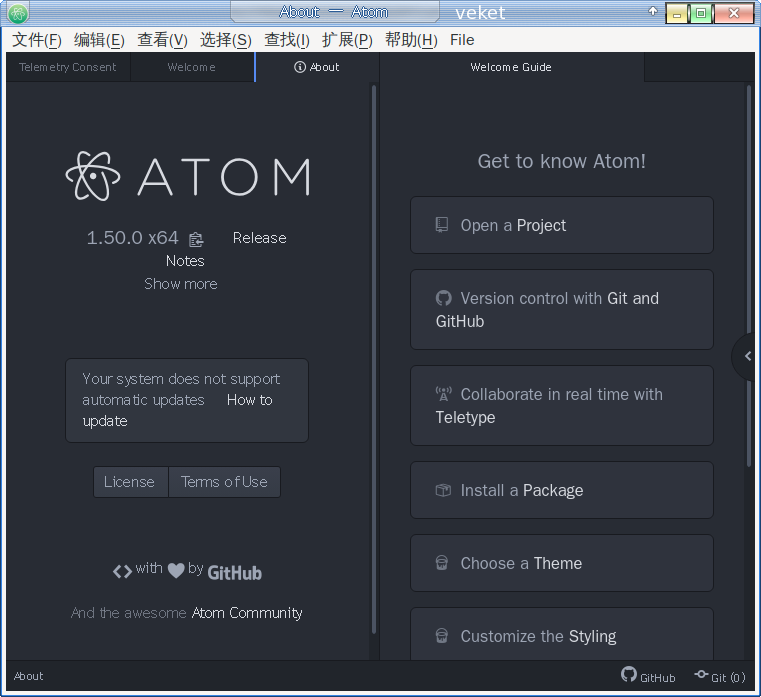Image resolution: width=761 pixels, height=697 pixels.
Task: Click the Git commit icon in the status bar
Action: pyautogui.click(x=701, y=674)
